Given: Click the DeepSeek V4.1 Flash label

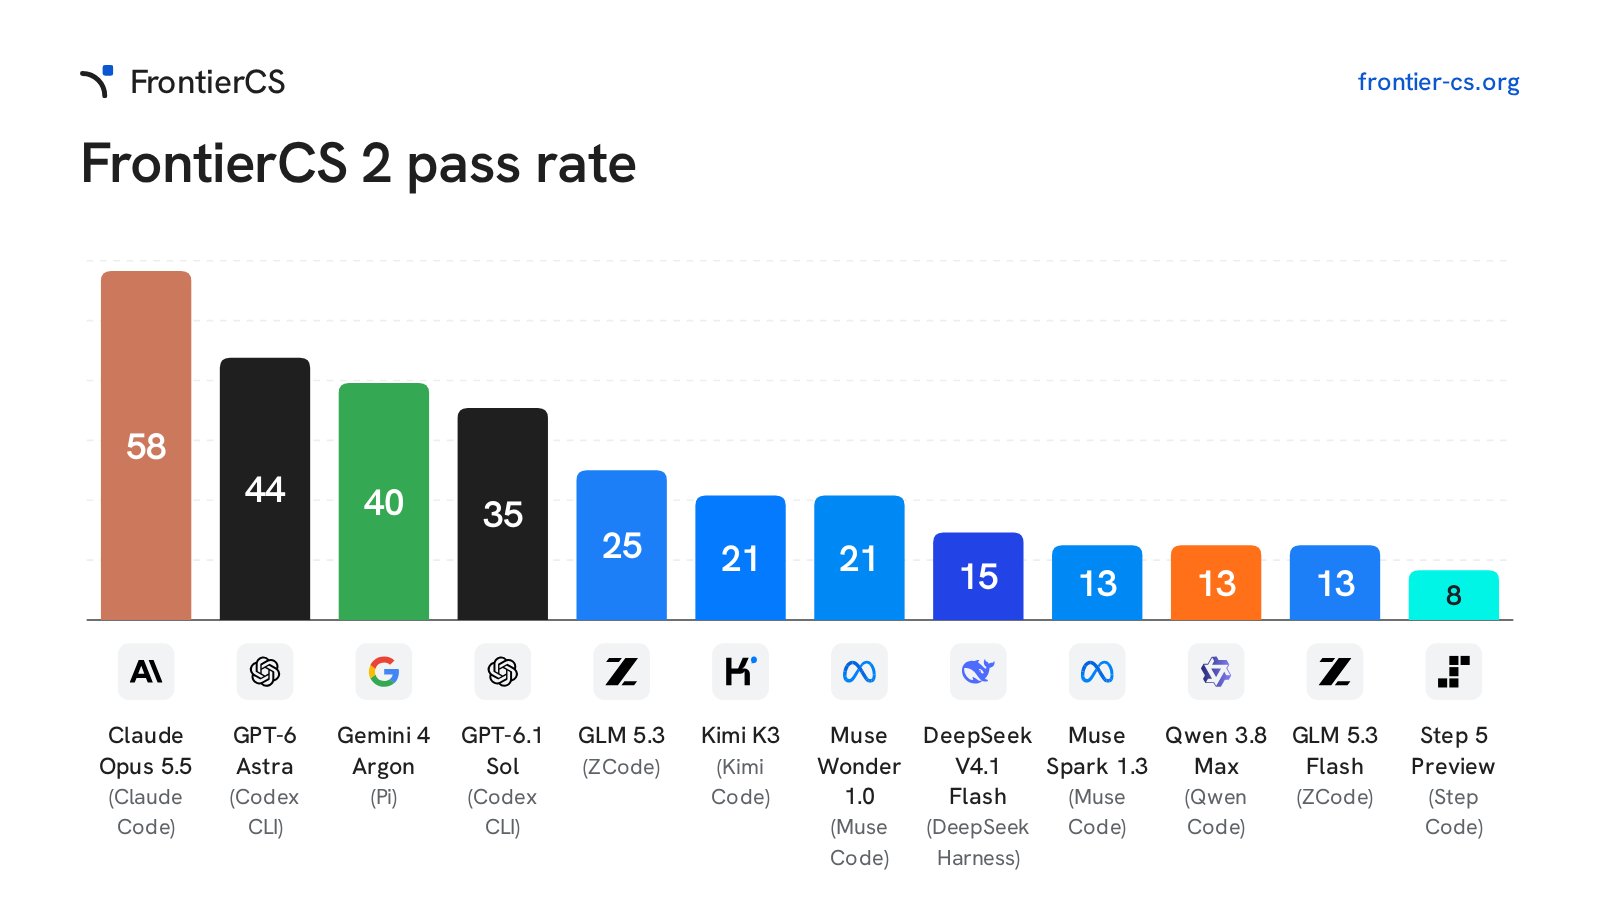Looking at the screenshot, I should (978, 766).
